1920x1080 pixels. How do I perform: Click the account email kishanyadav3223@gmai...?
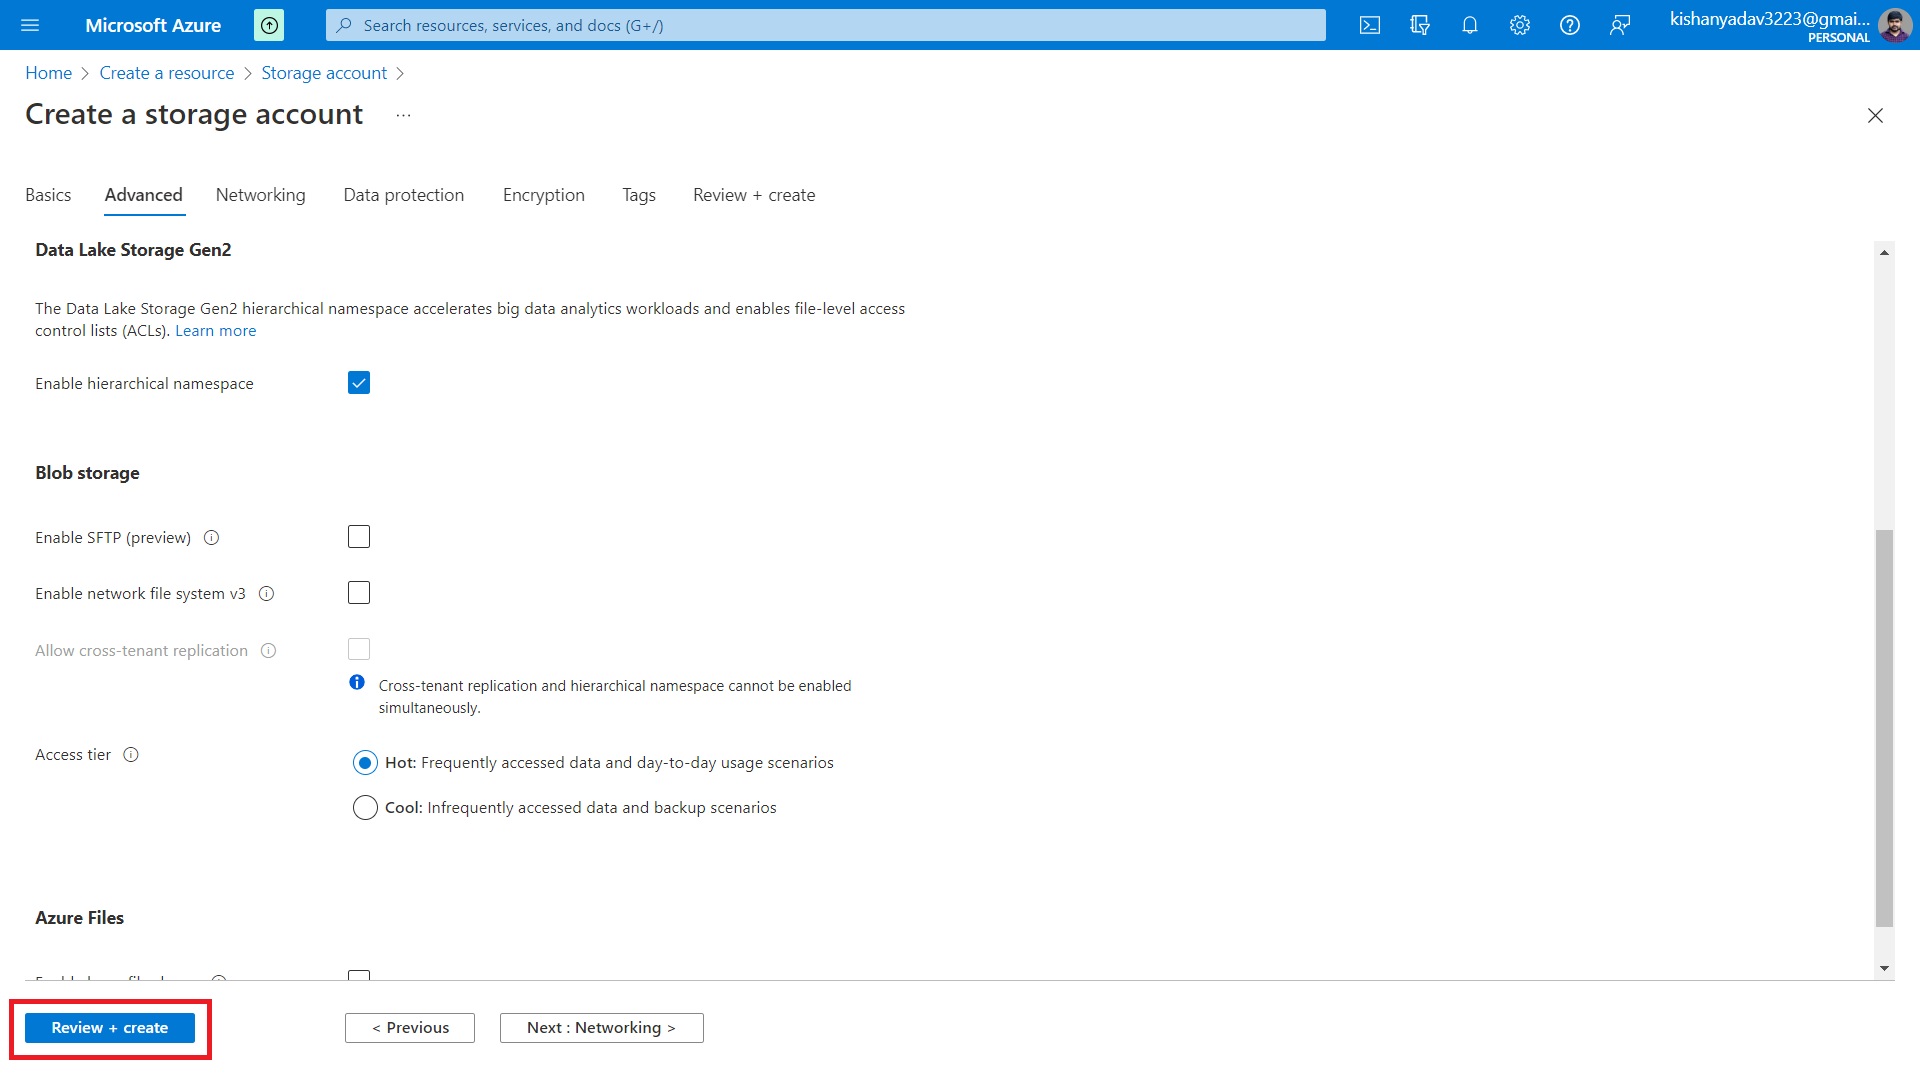tap(1769, 19)
